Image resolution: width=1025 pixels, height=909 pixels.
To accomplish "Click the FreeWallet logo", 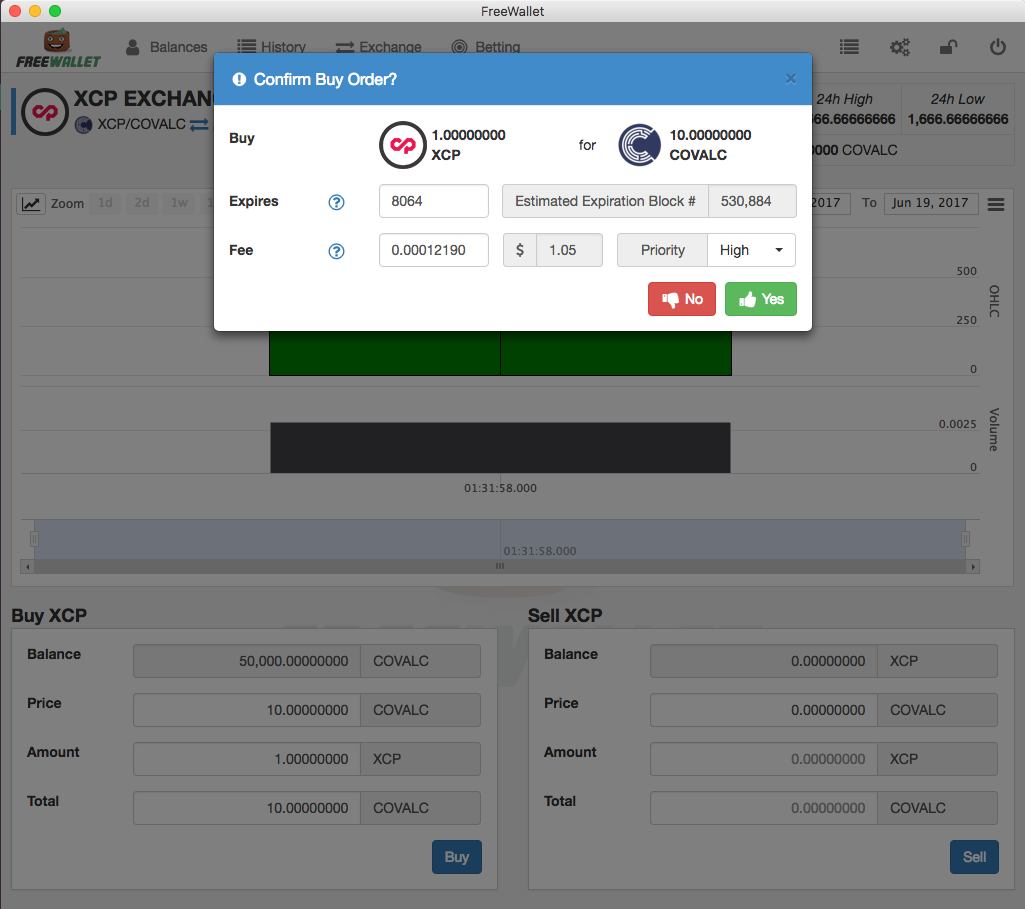I will click(x=58, y=48).
